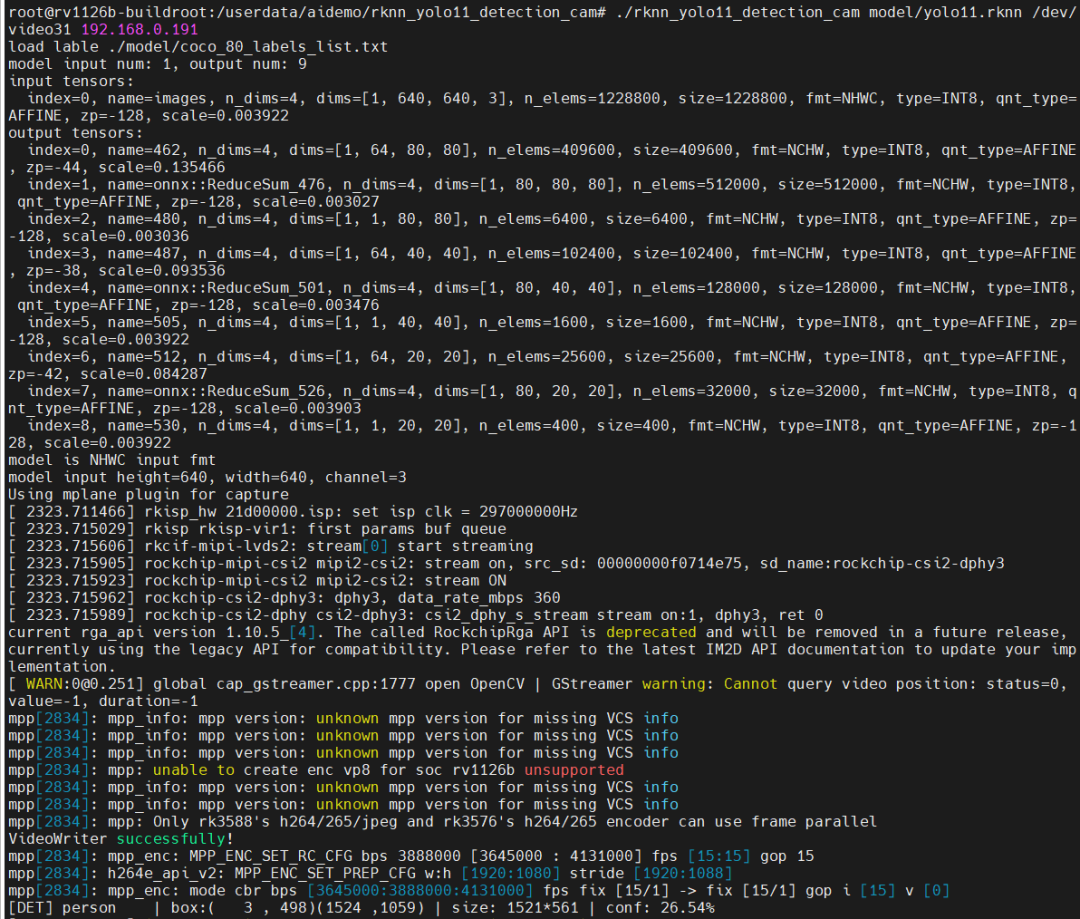Screen dimensions: 1080x919
Task: Click the 'MPP_ENC_SET_RC_CFG bps 3888000' line
Action: (x=411, y=856)
